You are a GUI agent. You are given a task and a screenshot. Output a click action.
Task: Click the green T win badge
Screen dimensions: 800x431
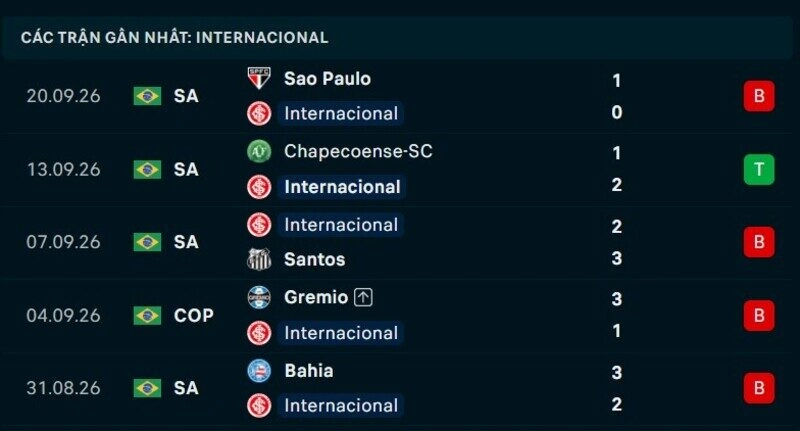pos(759,169)
